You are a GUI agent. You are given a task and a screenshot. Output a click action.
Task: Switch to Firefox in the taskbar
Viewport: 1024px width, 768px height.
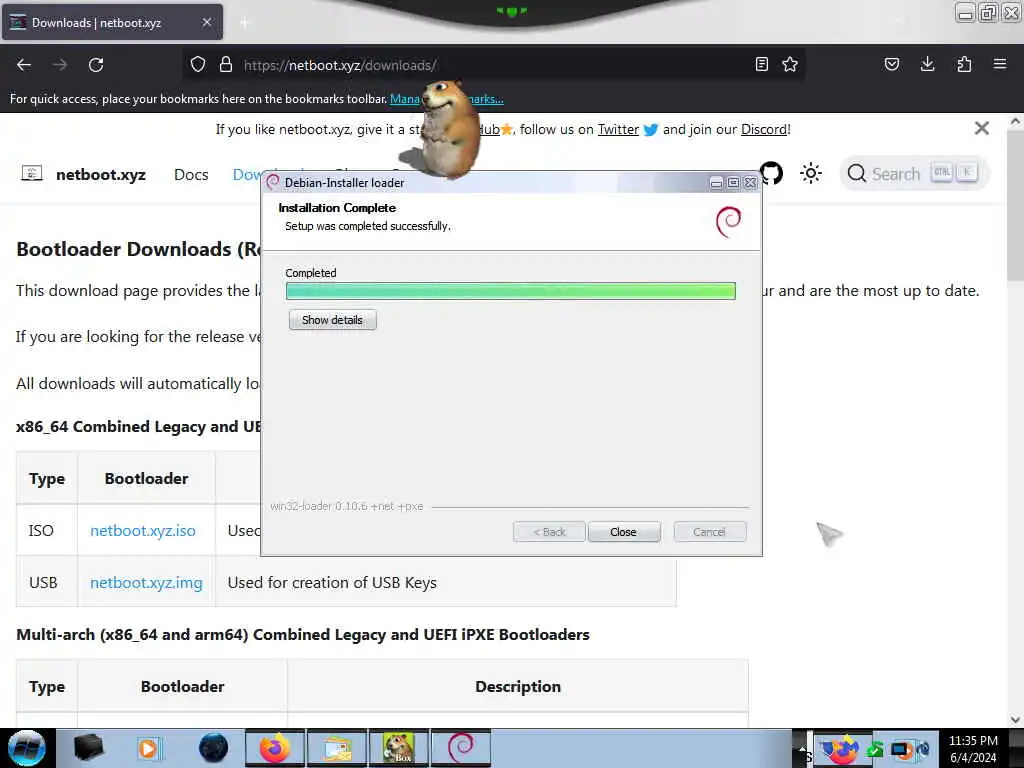pos(275,748)
